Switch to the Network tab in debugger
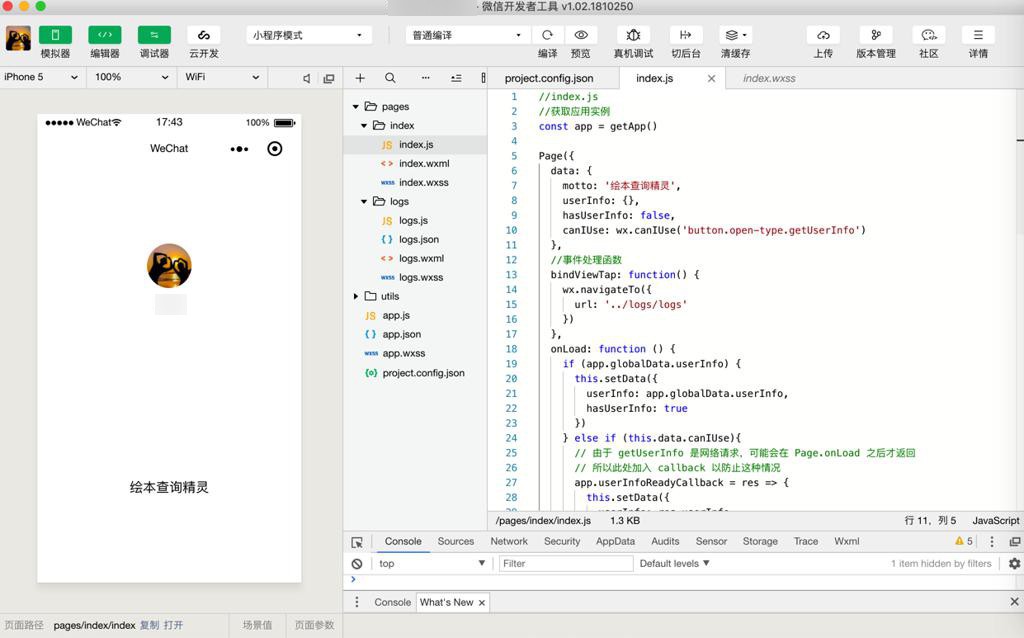This screenshot has height=638, width=1024. coord(508,541)
